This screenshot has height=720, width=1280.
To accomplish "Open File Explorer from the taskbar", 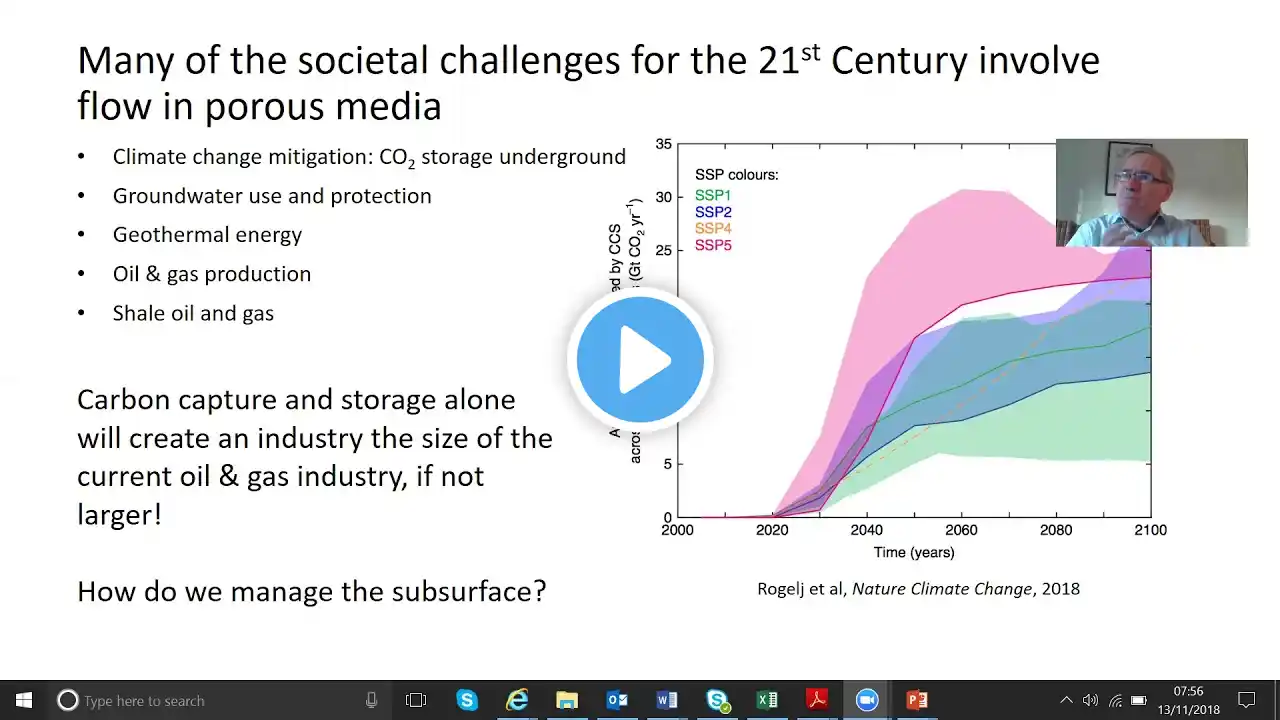I will coord(567,700).
